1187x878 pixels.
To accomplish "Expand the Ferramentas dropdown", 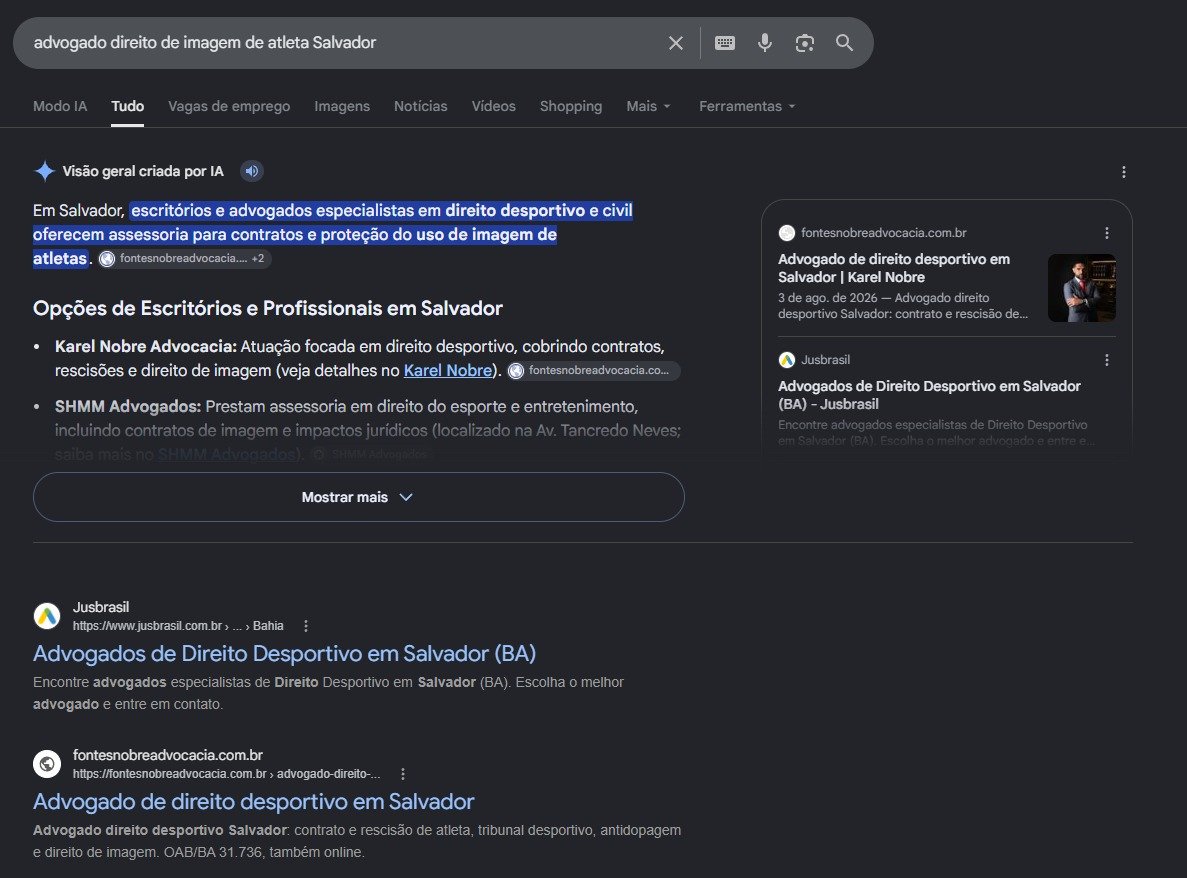I will click(x=747, y=106).
